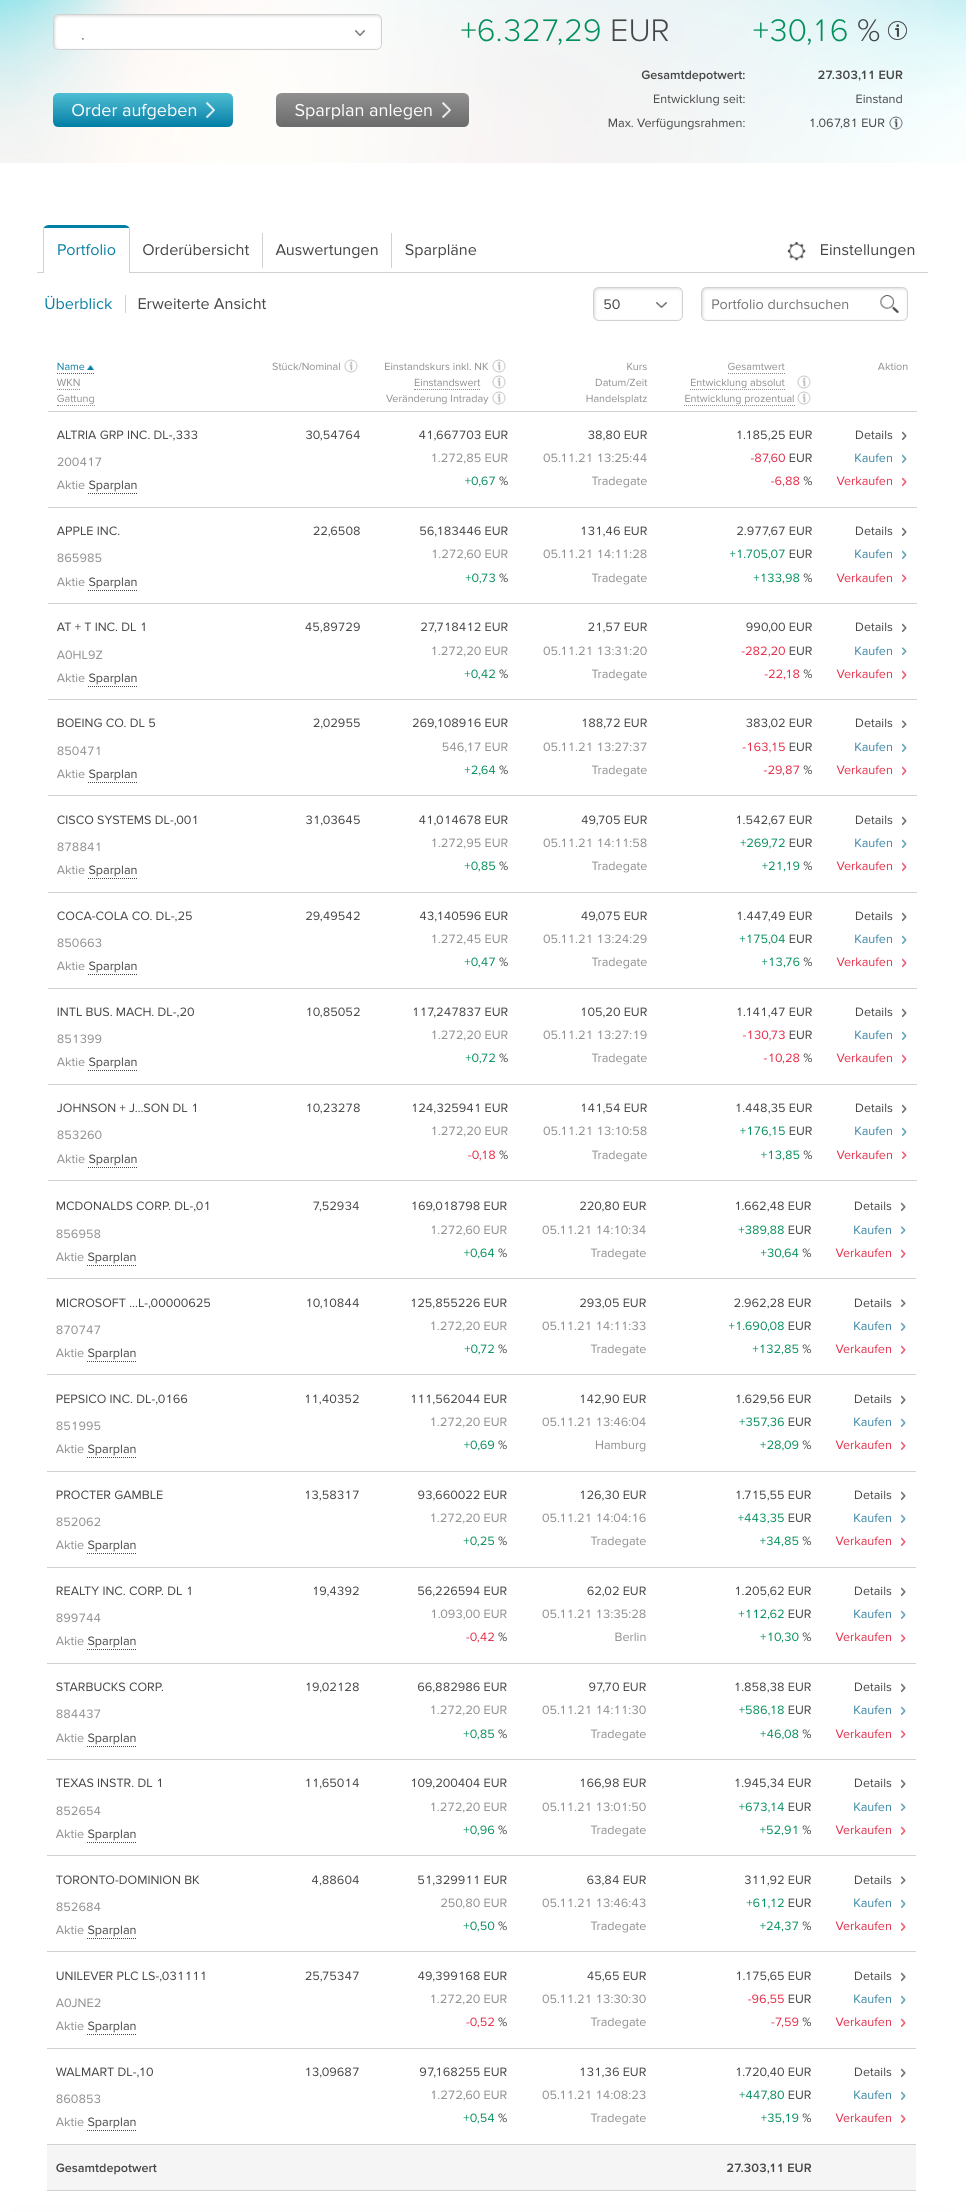Open Einstellungen gear icon
This screenshot has height=2212, width=966.
point(796,251)
